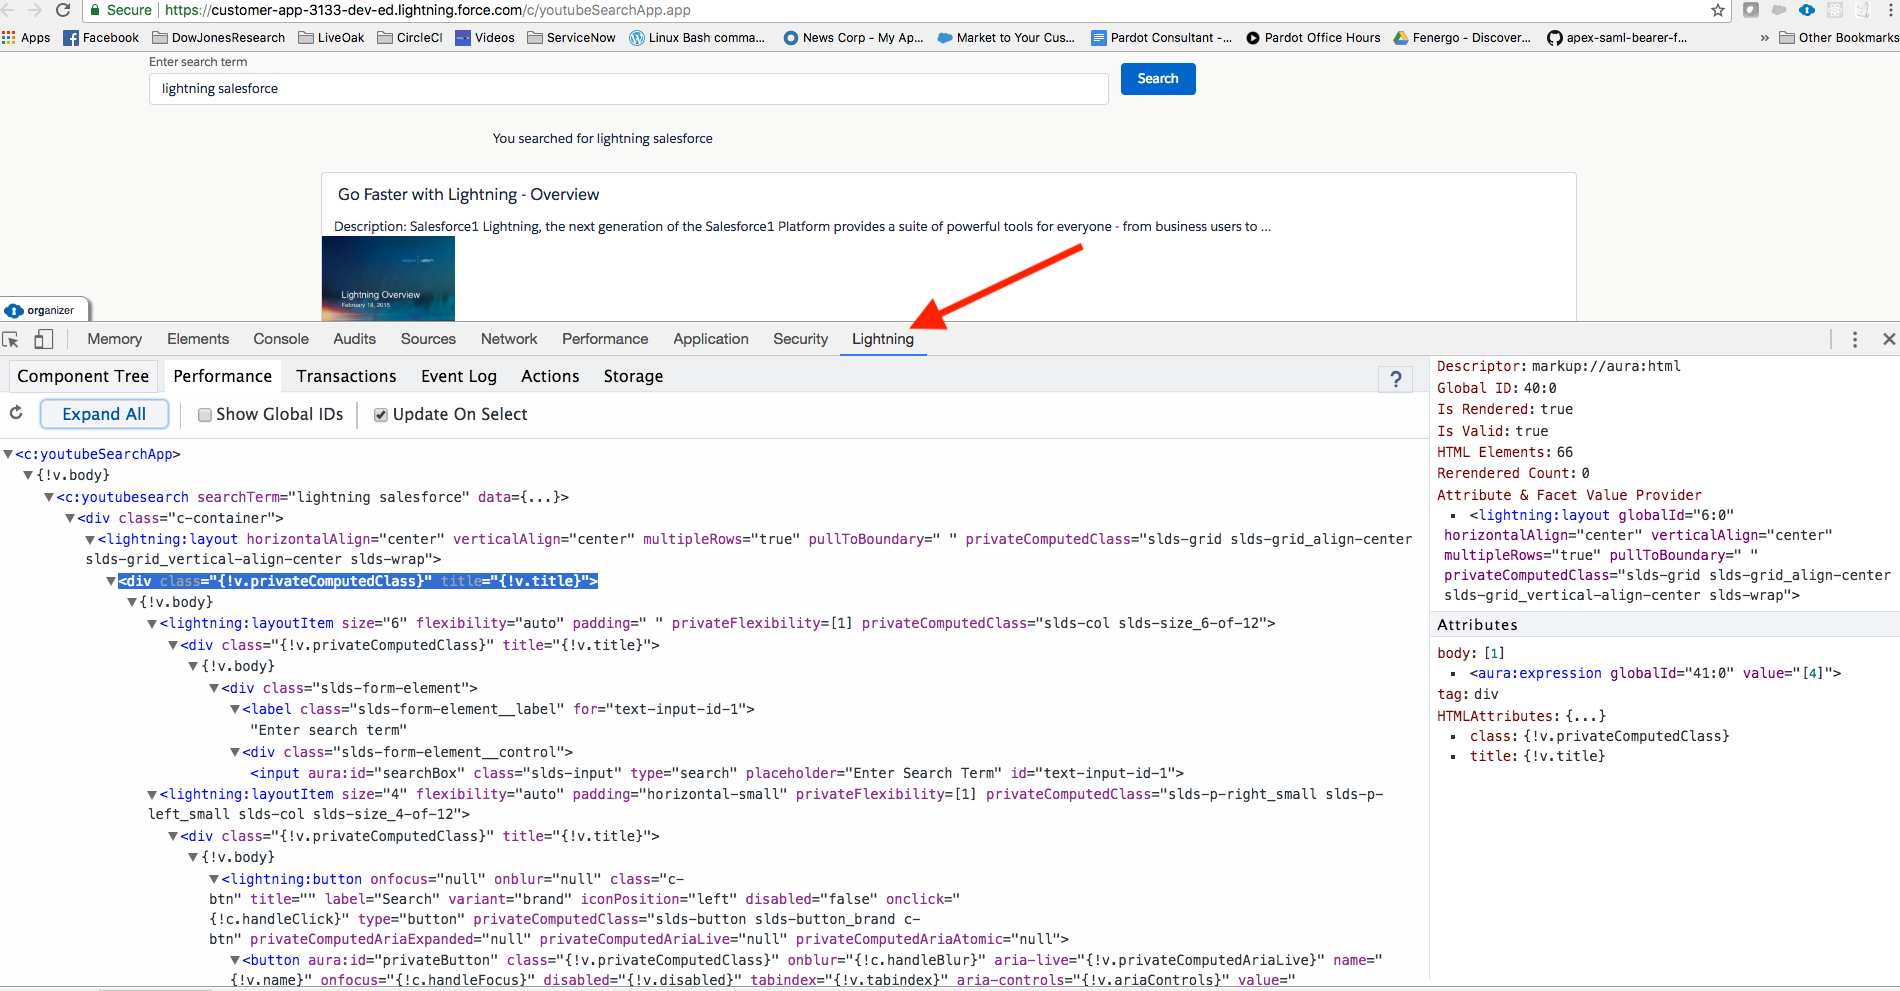Open the apex-saml-bearer GitHub bookmark
Viewport: 1900px width, 991px height.
[x=1617, y=38]
